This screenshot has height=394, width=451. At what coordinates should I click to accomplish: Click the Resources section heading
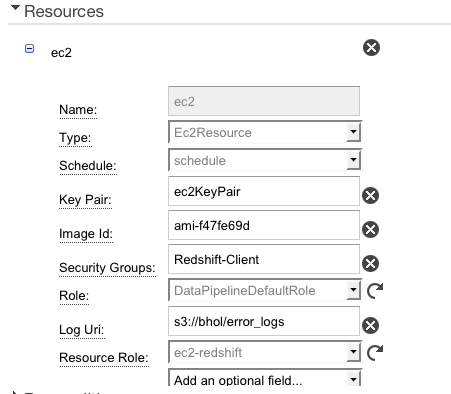tap(64, 11)
